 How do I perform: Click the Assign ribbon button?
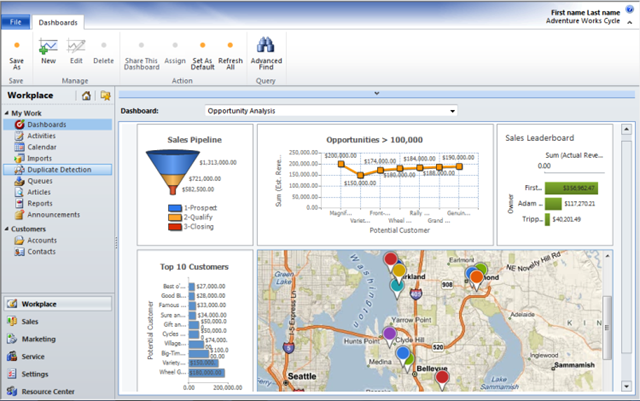click(x=175, y=52)
